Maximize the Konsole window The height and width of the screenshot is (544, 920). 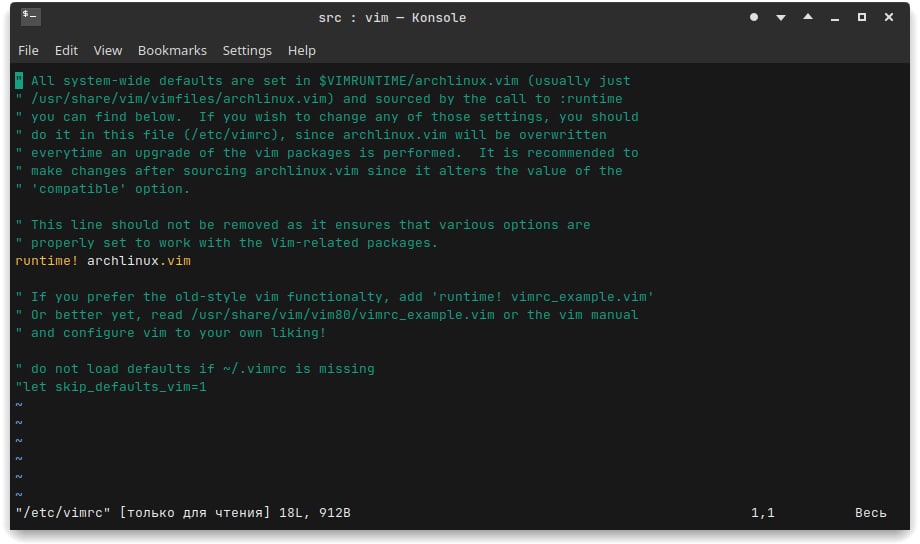[x=862, y=17]
